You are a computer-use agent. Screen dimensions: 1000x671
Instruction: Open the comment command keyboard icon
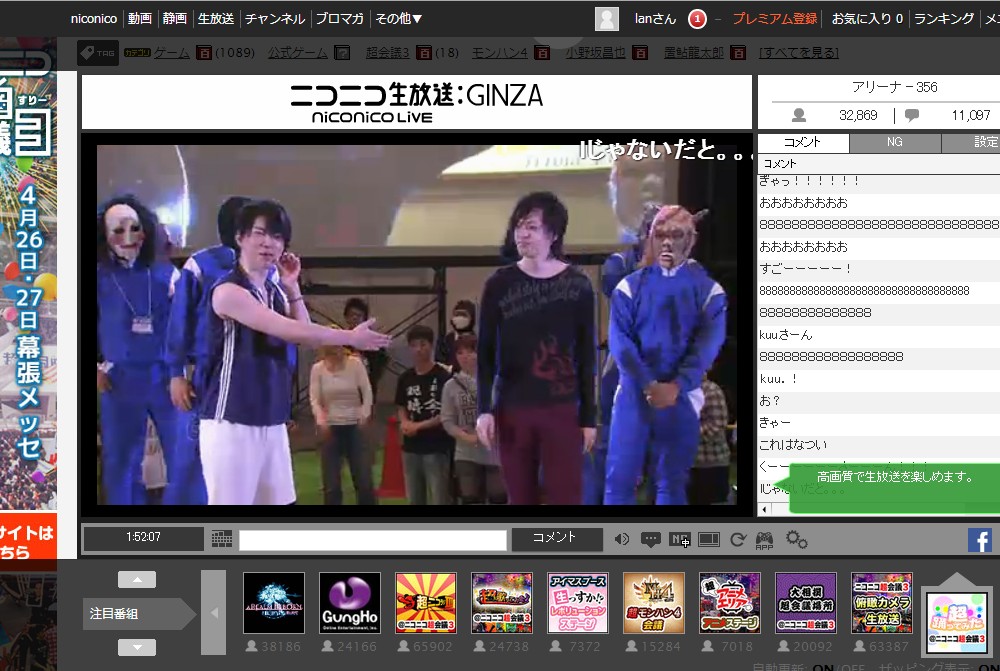click(x=221, y=539)
